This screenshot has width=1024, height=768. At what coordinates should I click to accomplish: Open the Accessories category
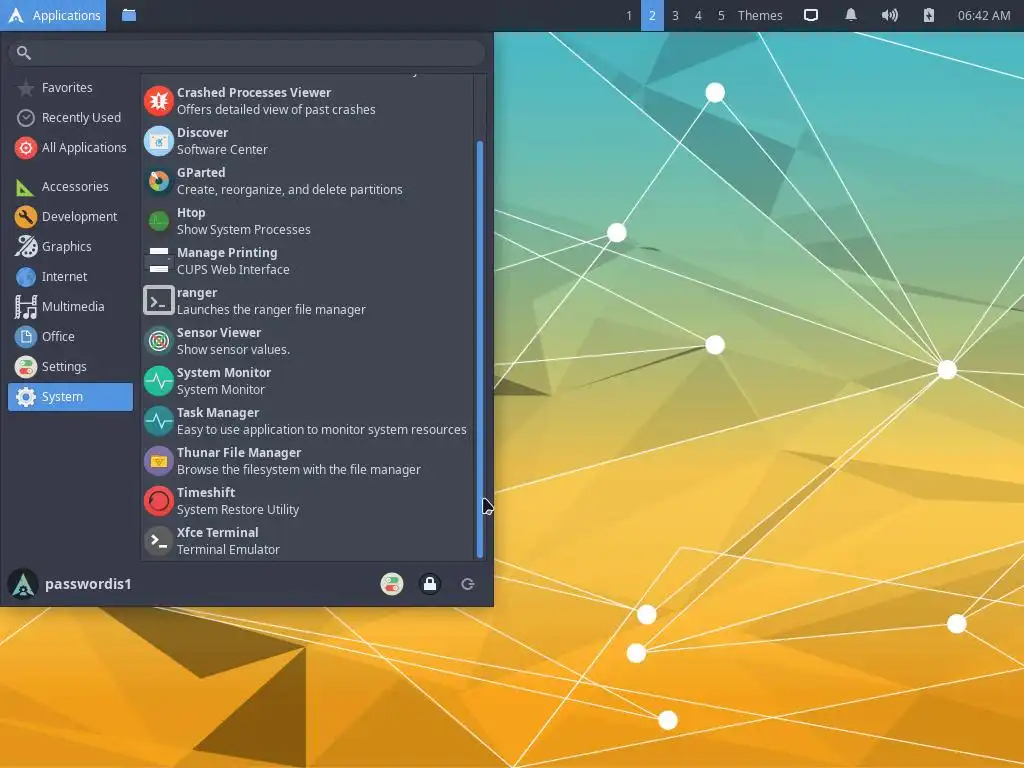pos(71,187)
